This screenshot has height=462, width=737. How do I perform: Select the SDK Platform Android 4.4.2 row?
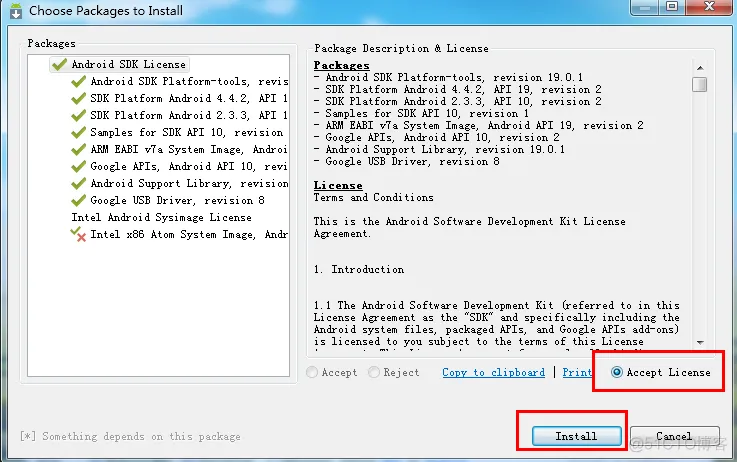tap(180, 98)
